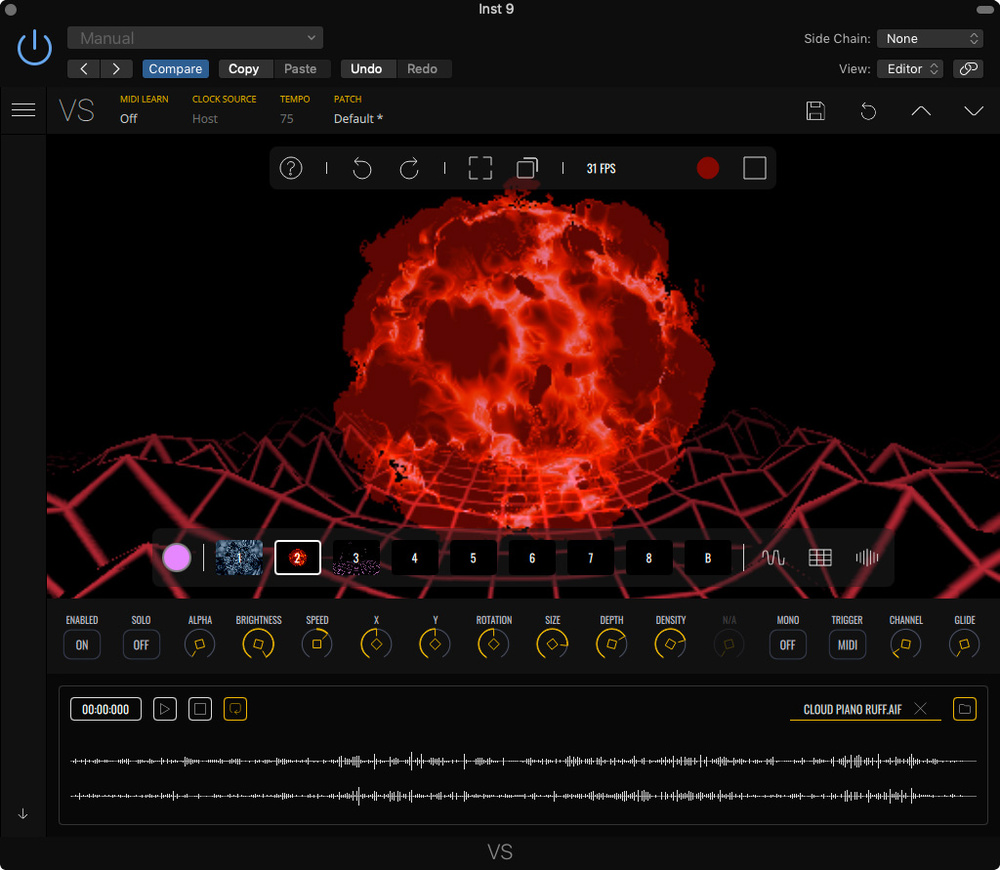Toggle the Mono OFF button

(788, 645)
